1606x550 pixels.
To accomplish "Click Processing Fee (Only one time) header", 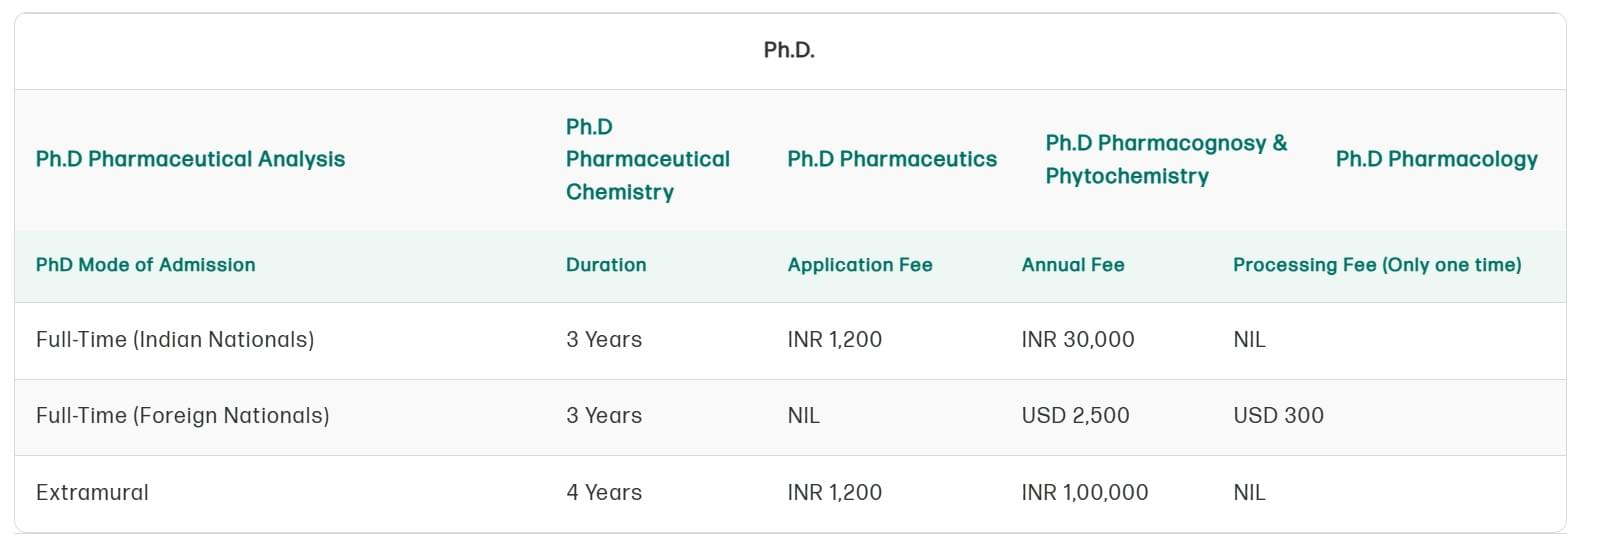I will point(1376,265).
